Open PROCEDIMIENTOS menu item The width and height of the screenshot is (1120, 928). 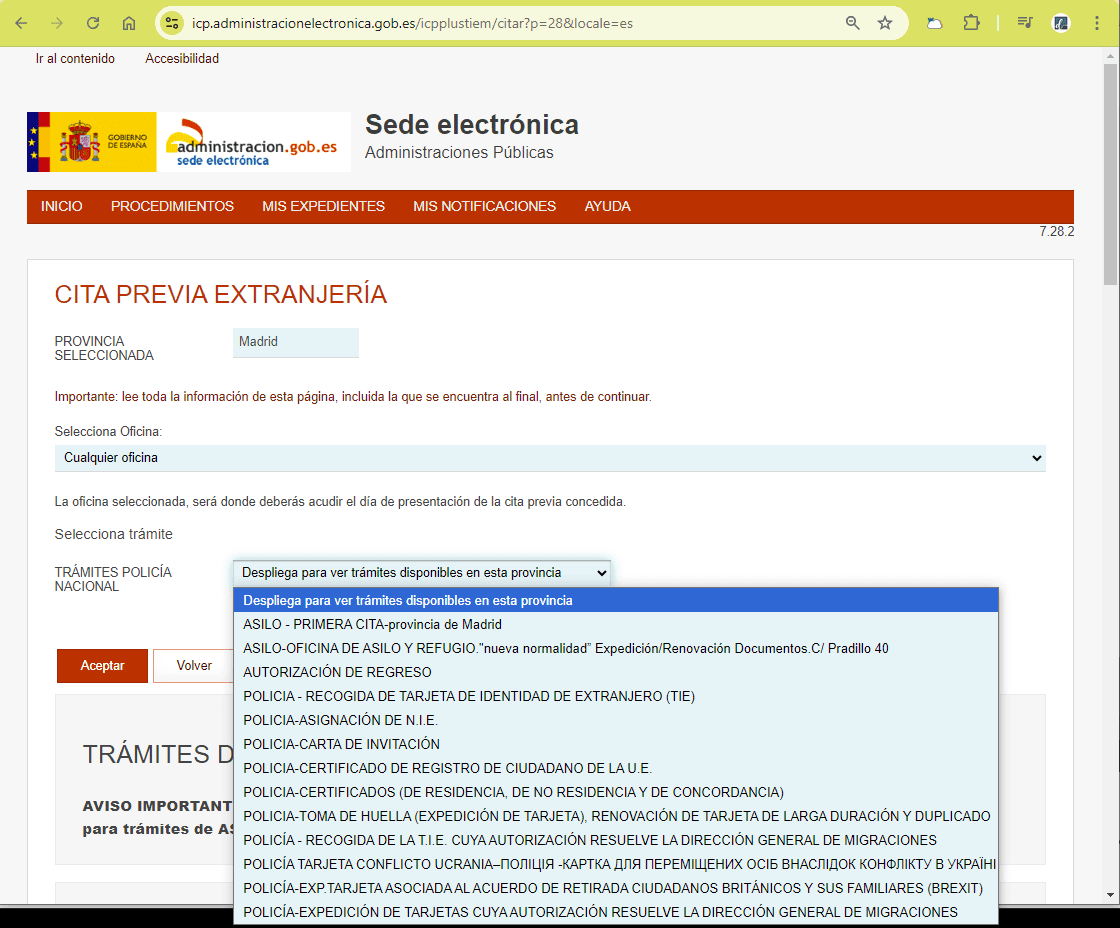172,206
